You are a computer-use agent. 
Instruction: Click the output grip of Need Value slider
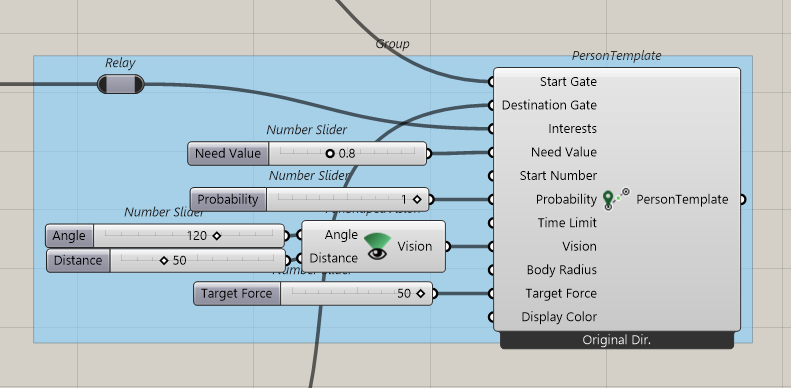[429, 153]
